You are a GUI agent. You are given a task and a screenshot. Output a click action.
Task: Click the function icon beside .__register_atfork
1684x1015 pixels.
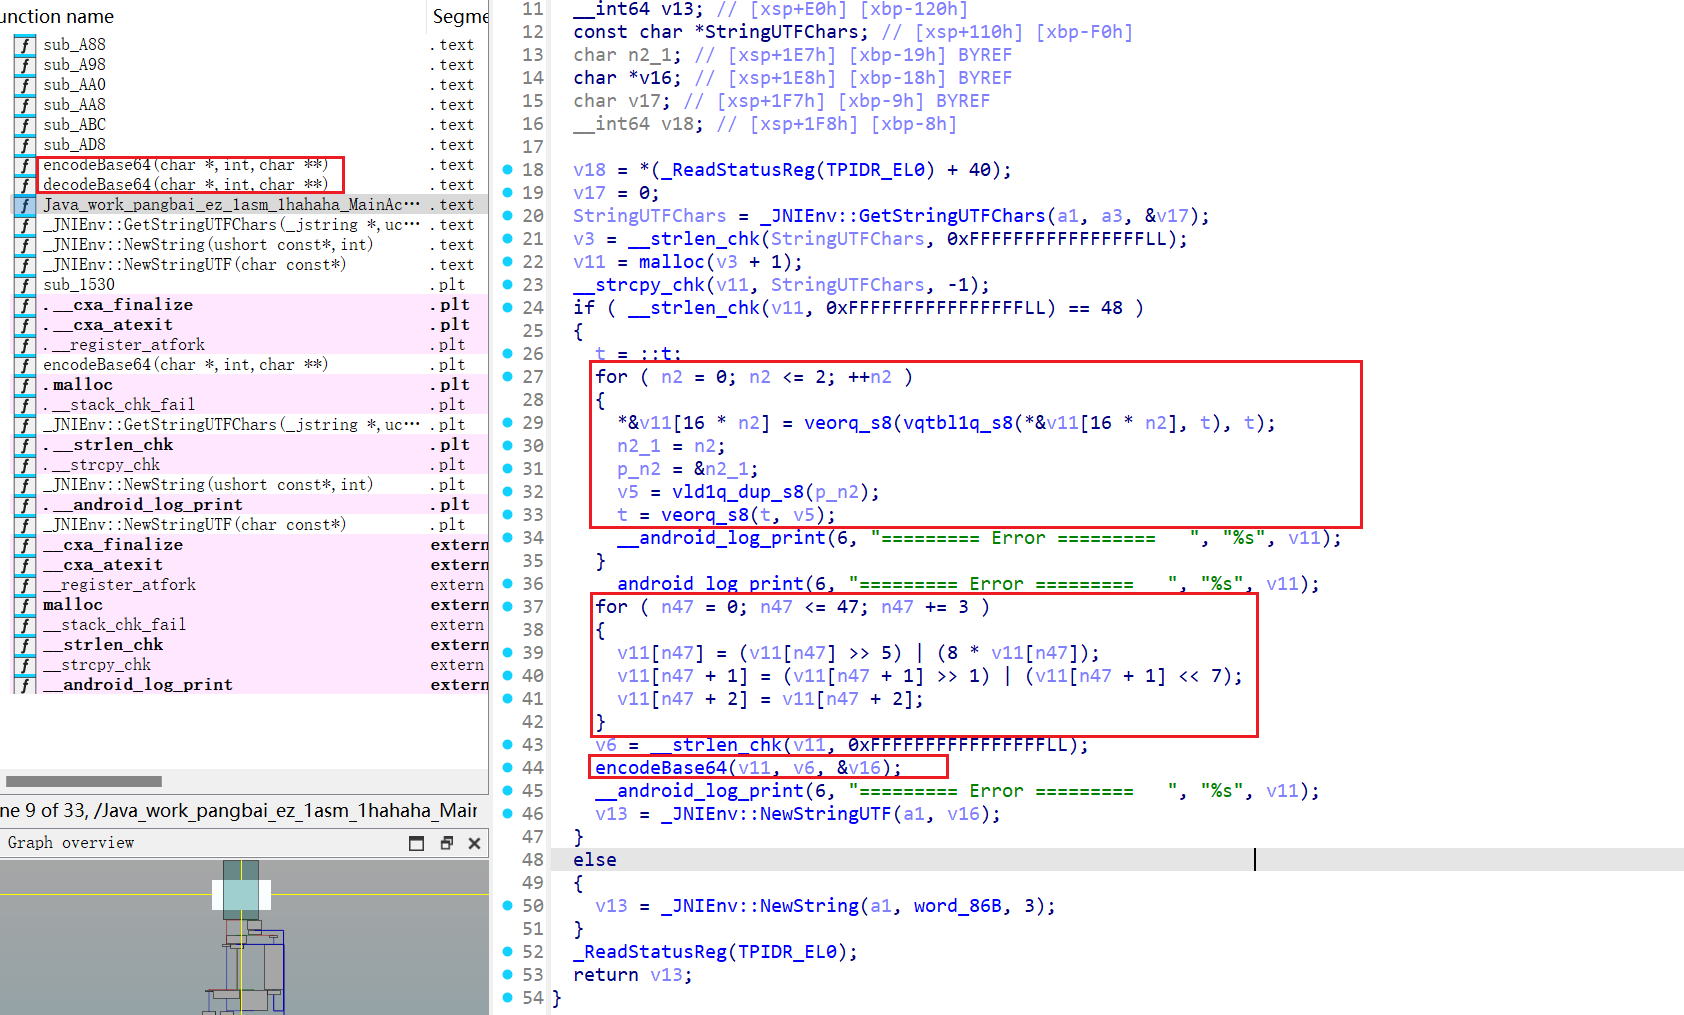point(25,345)
